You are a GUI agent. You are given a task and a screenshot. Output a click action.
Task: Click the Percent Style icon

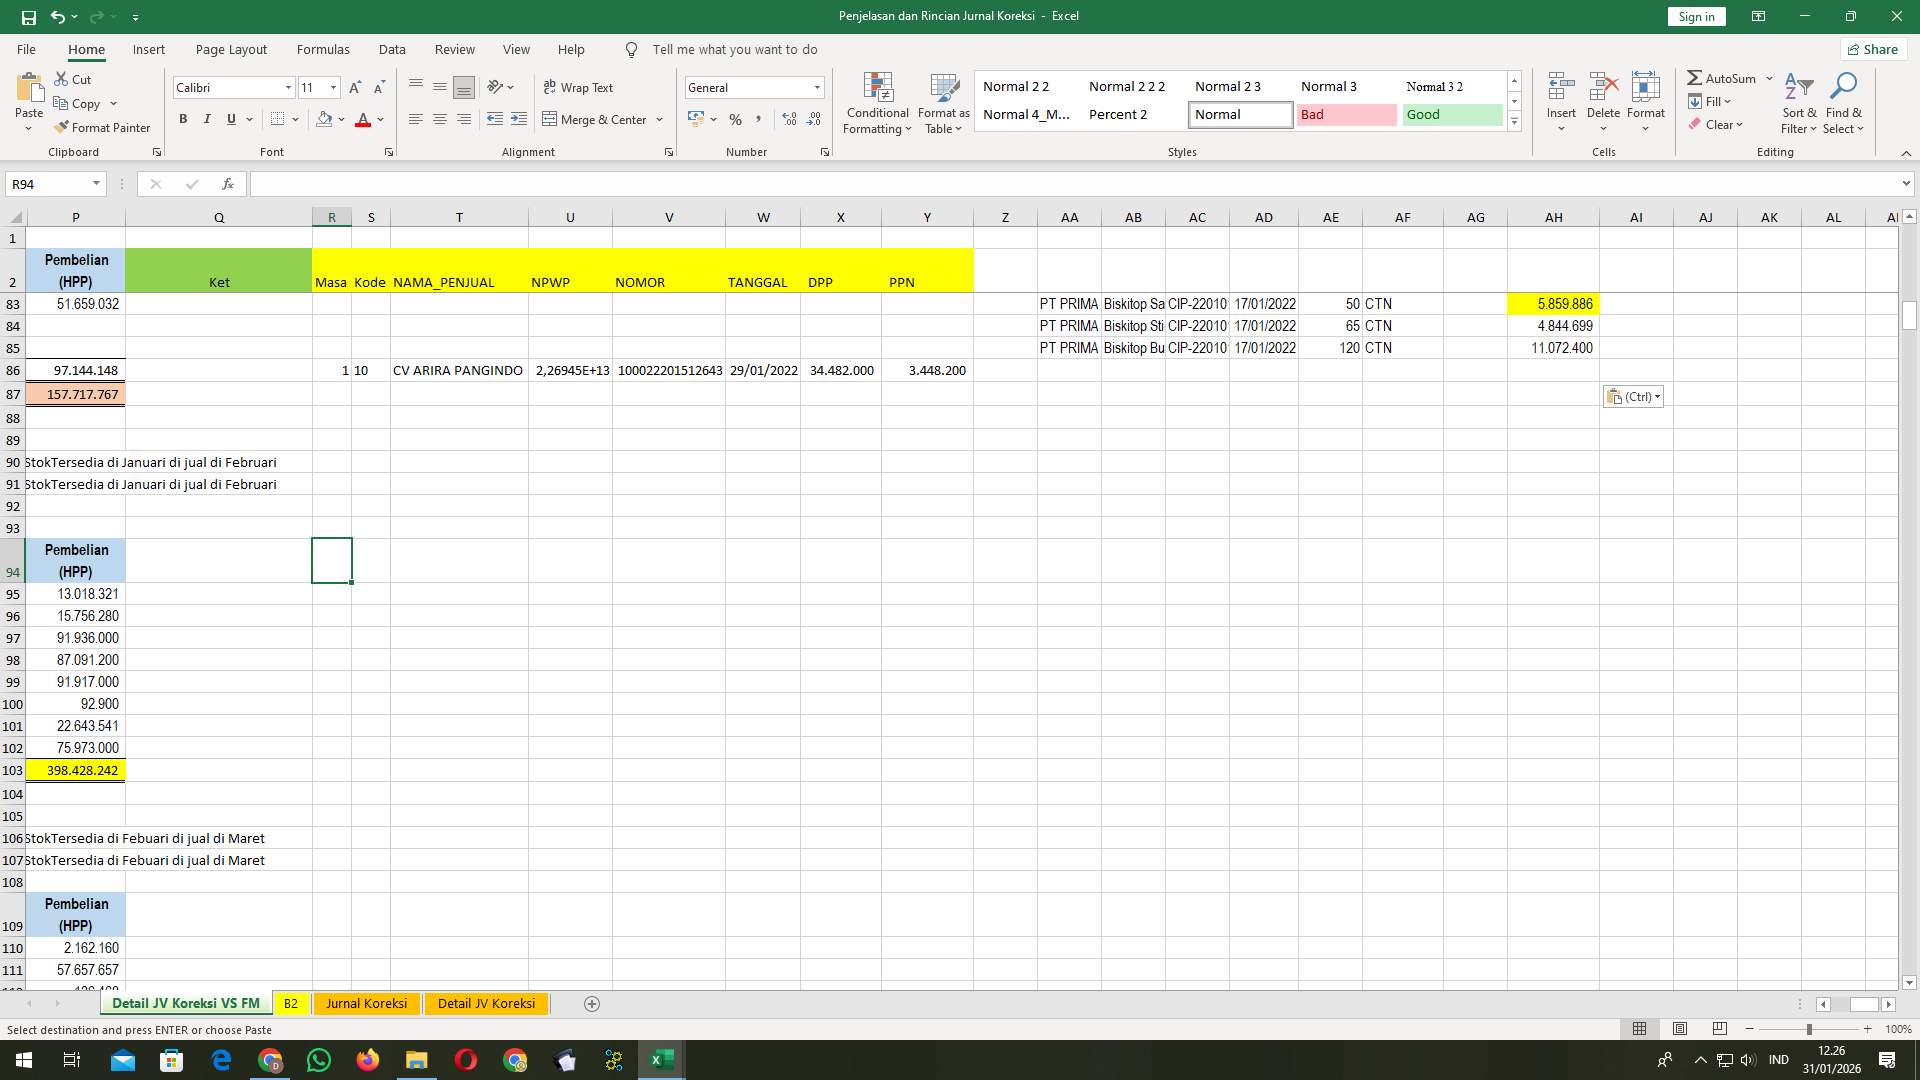735,119
